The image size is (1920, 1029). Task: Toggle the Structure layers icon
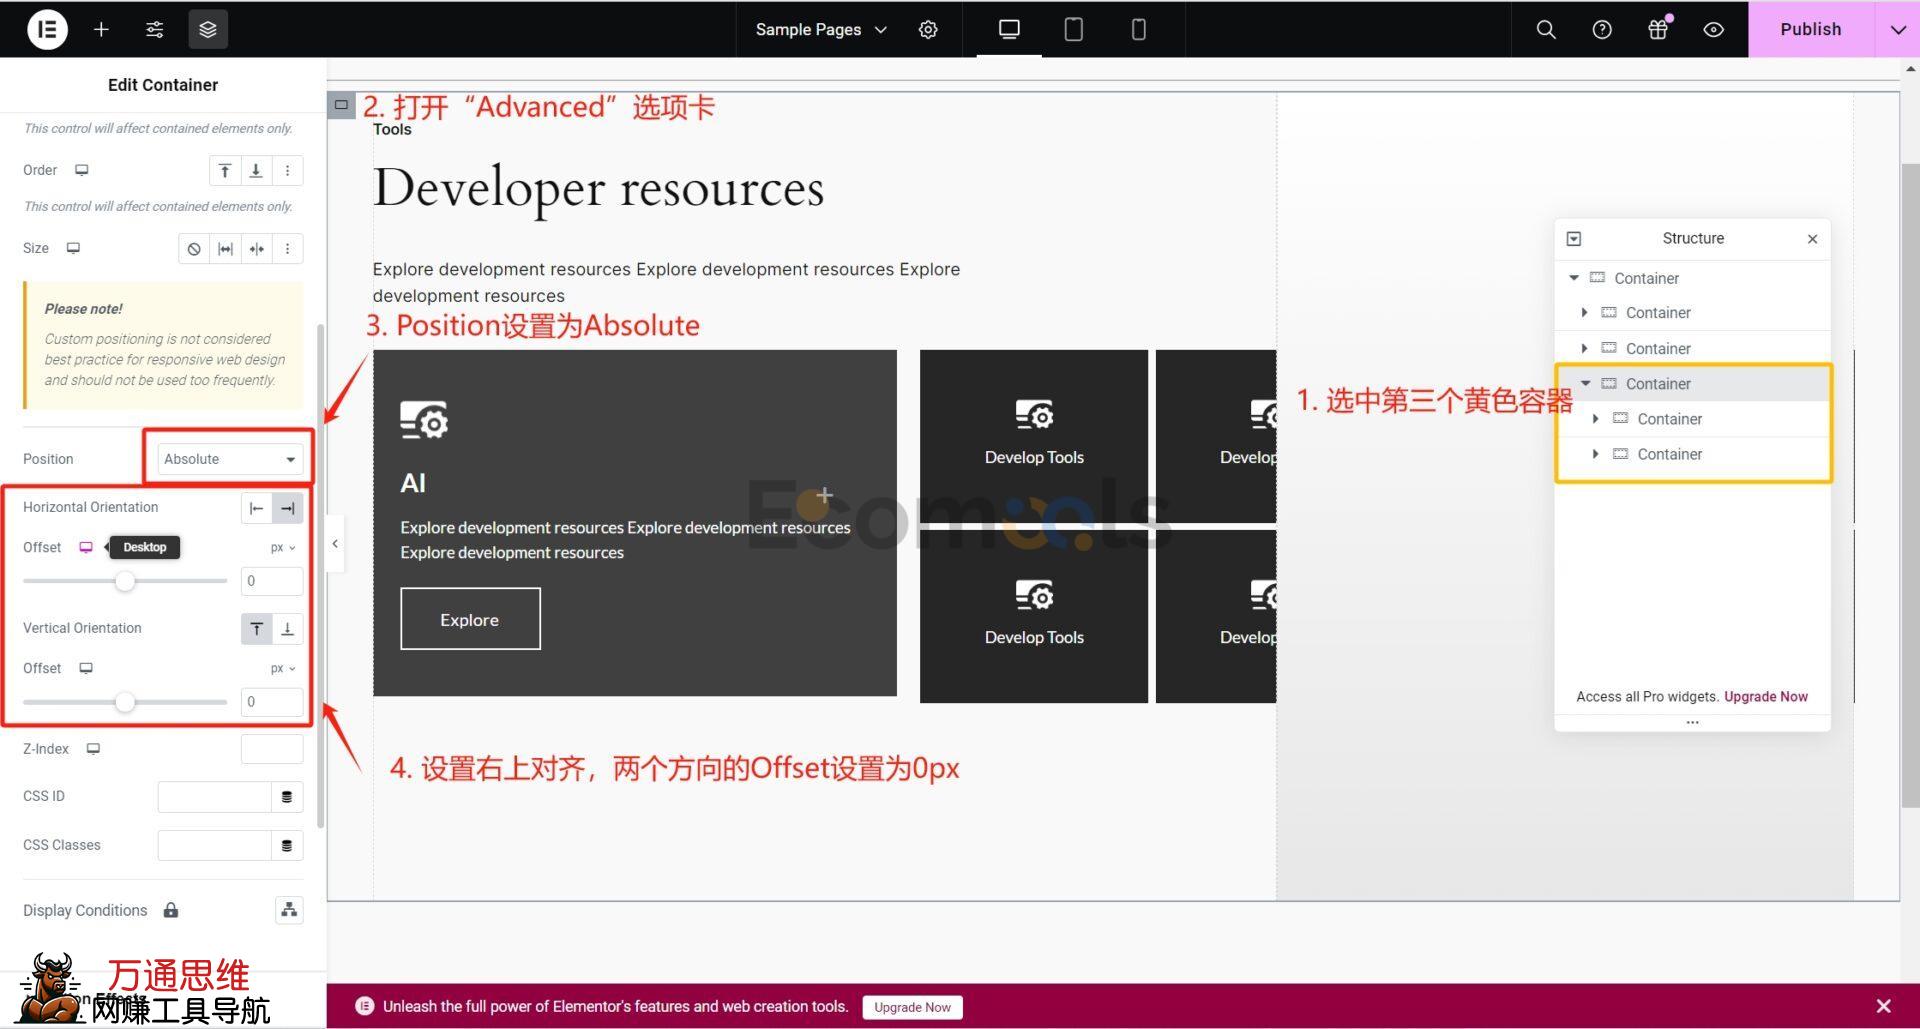[208, 29]
